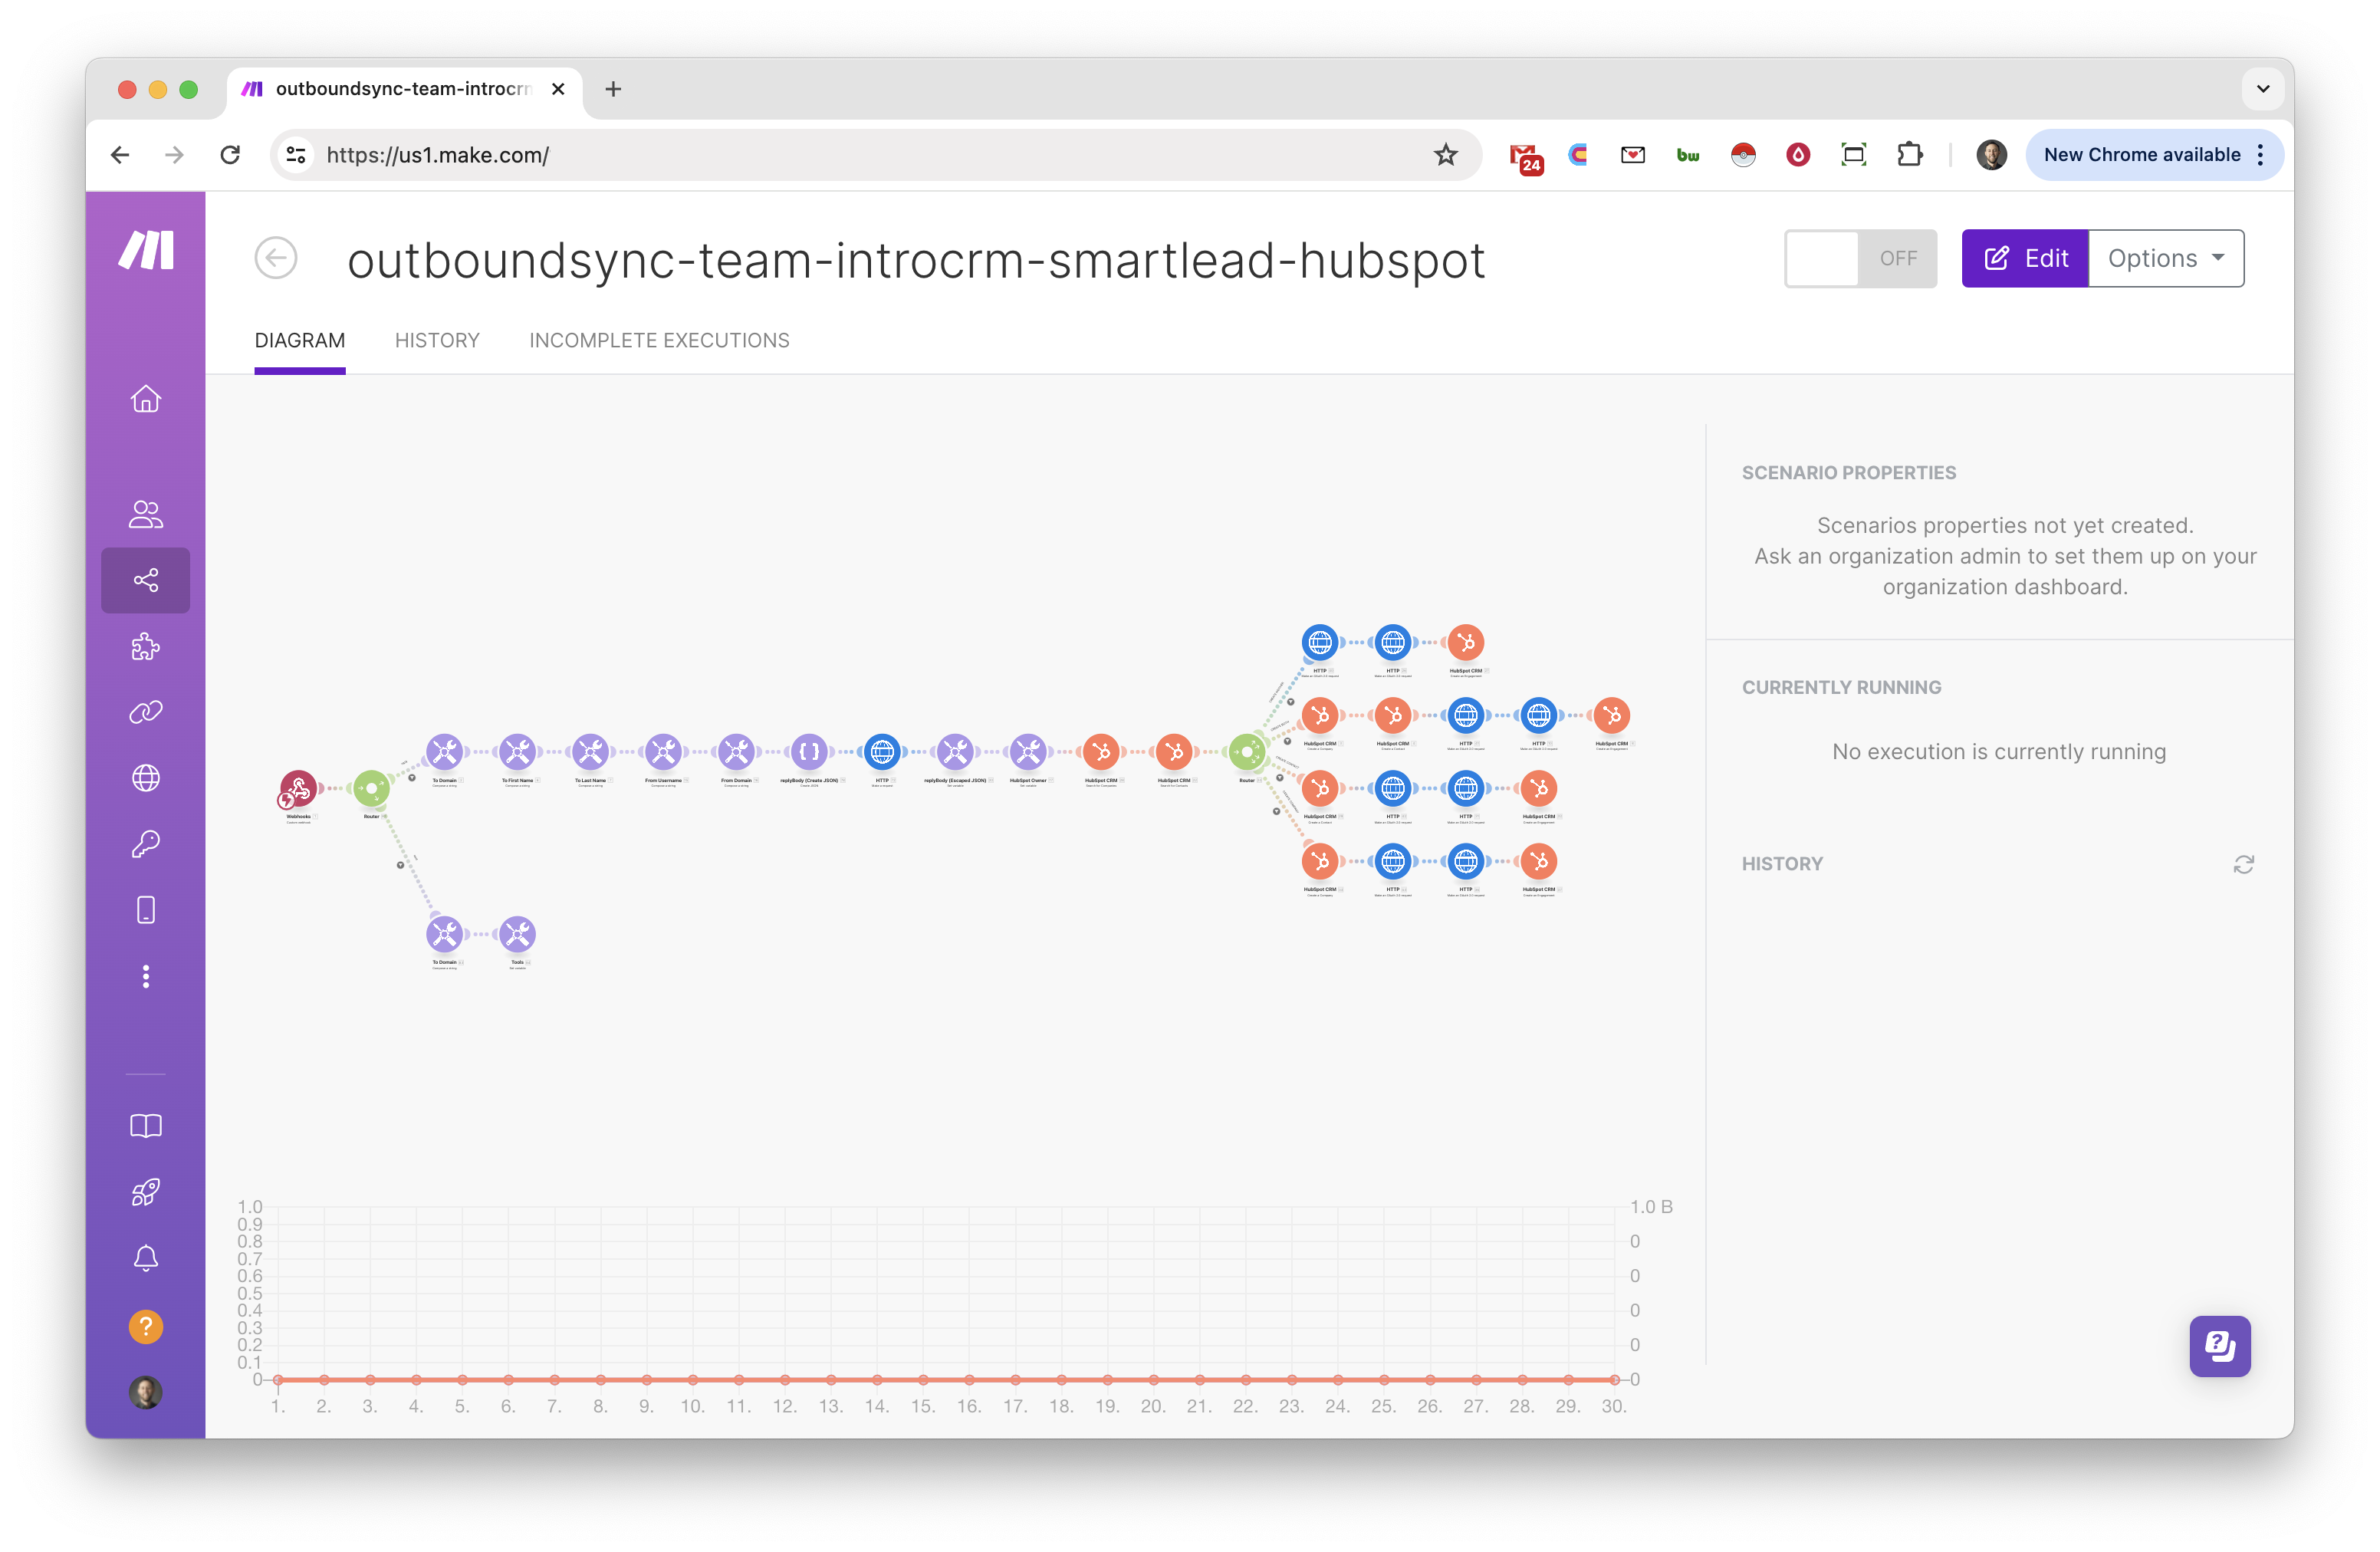Click the back arrow beside scenario title
The image size is (2380, 1552).
click(276, 258)
